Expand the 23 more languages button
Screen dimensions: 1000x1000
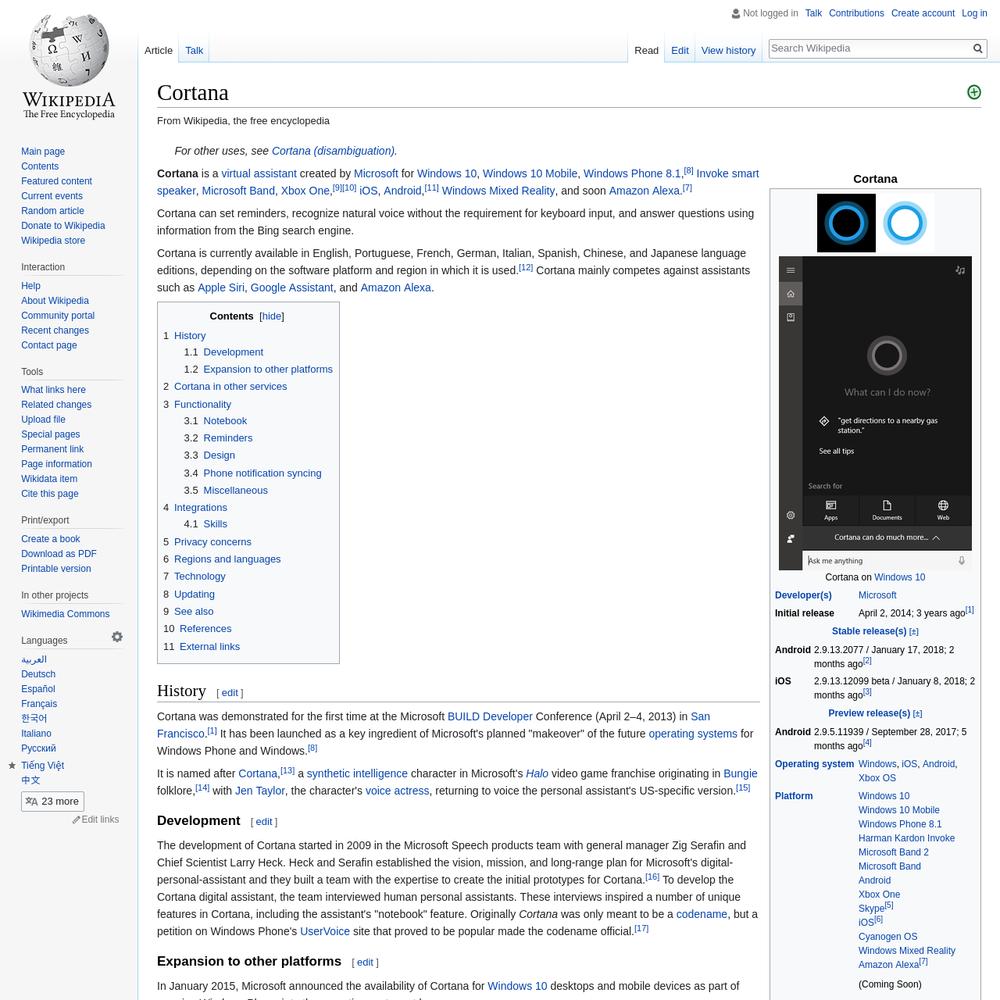click(x=52, y=801)
